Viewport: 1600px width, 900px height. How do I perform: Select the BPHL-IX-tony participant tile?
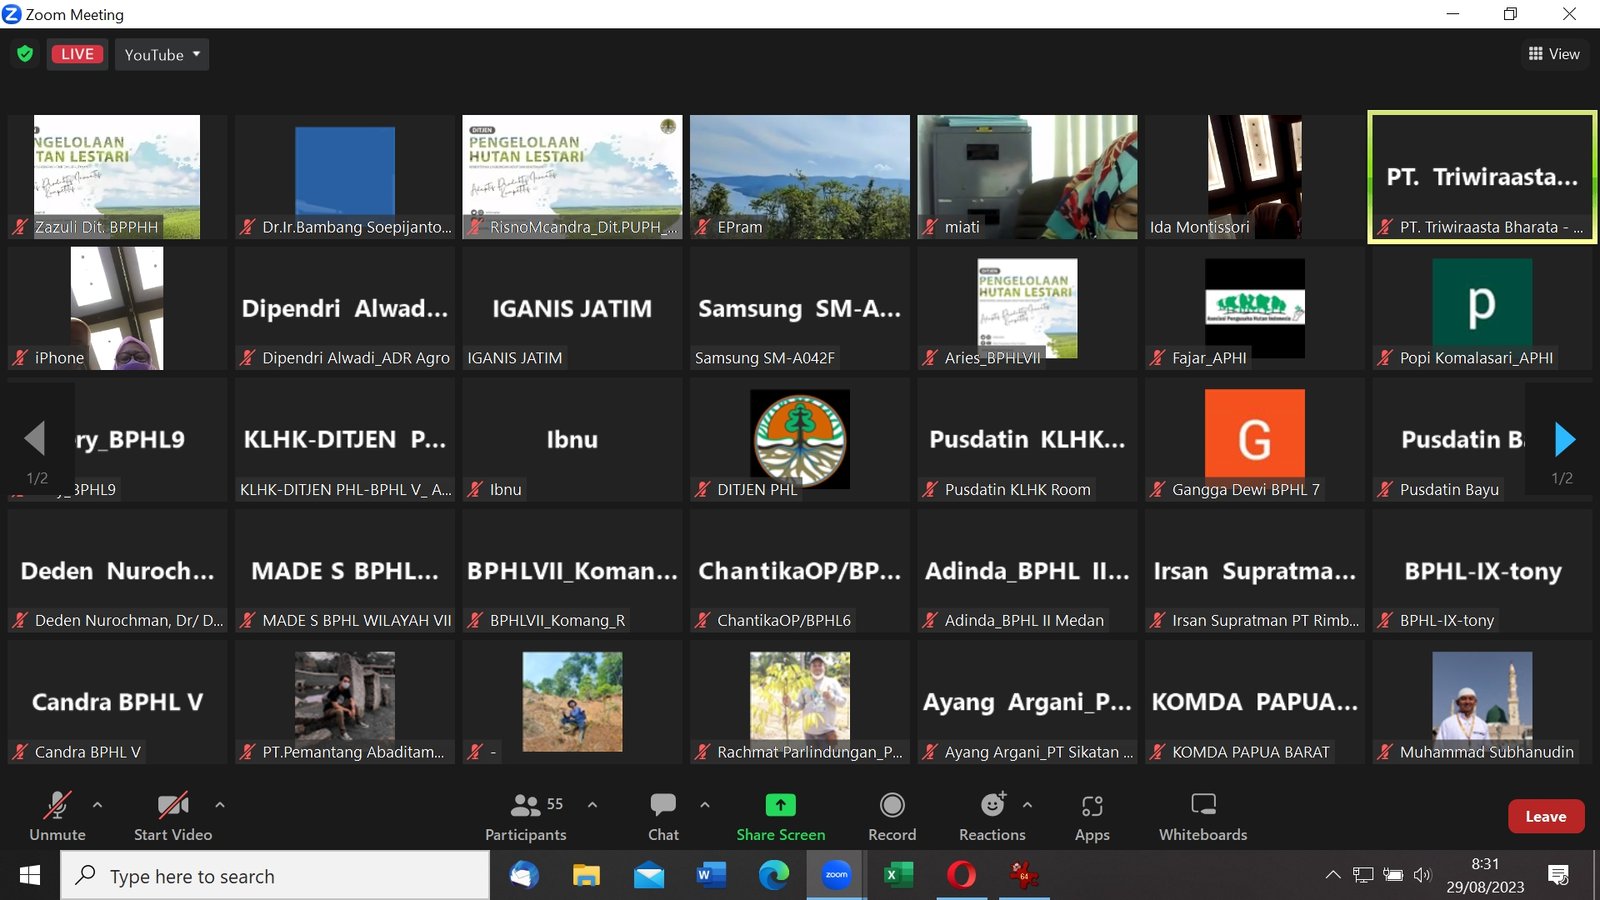(1482, 571)
